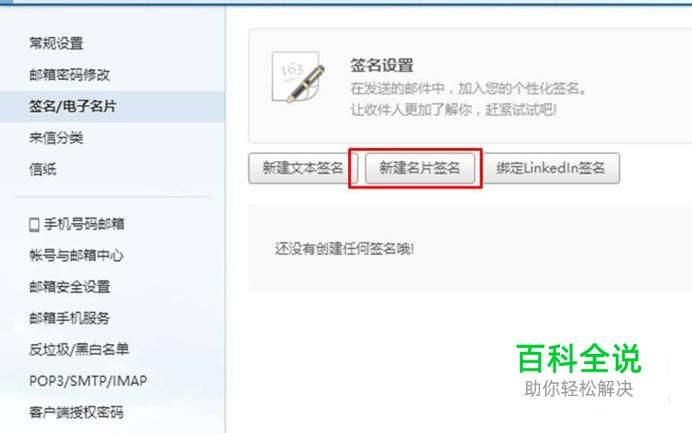Select 签名/电子名片 in the sidebar

[x=112, y=106]
